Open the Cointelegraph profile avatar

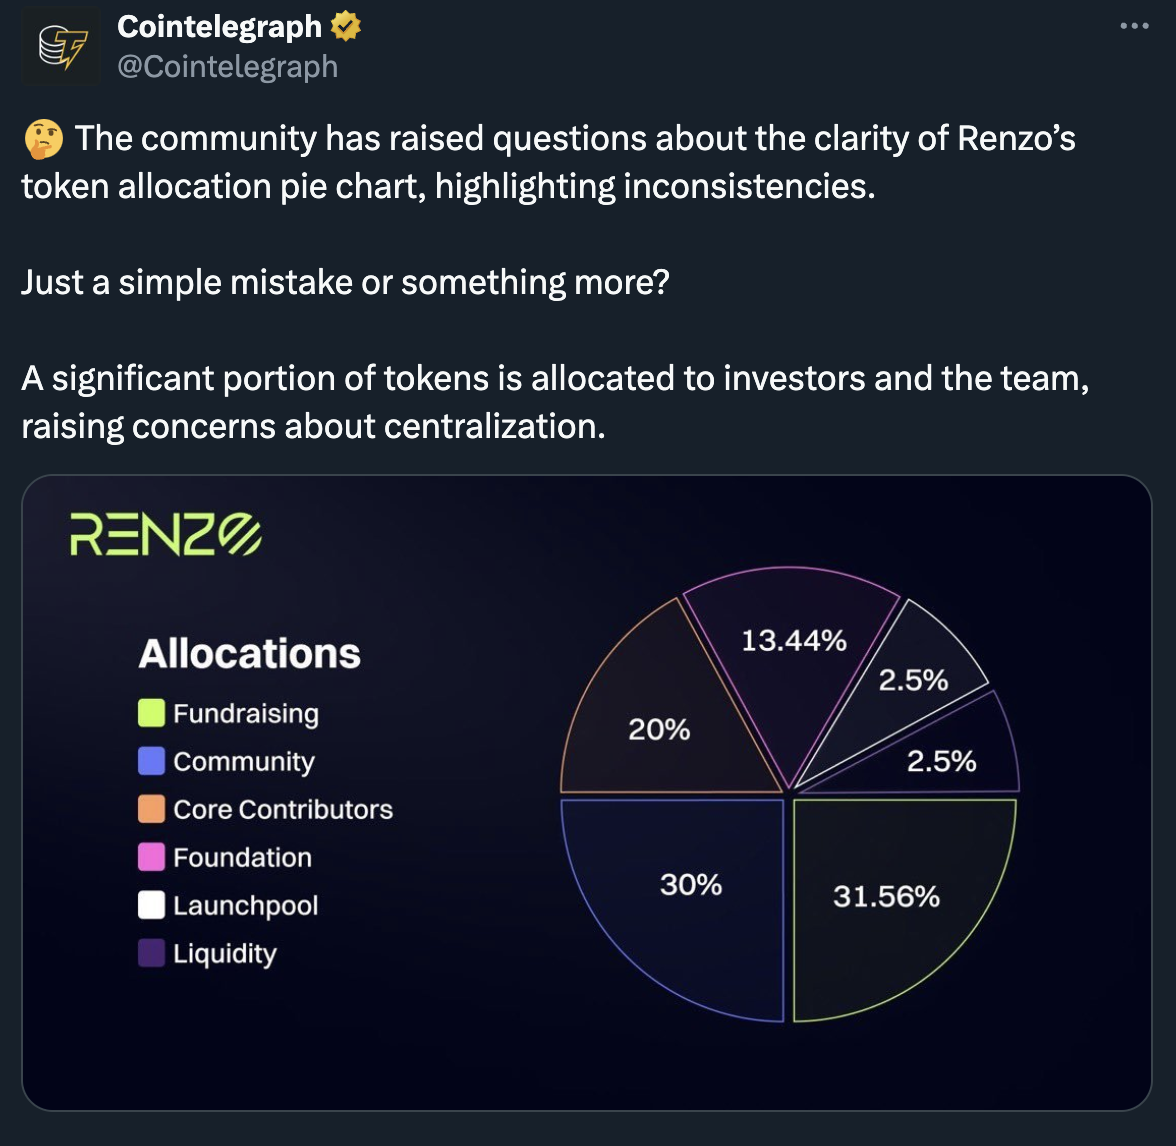point(61,46)
